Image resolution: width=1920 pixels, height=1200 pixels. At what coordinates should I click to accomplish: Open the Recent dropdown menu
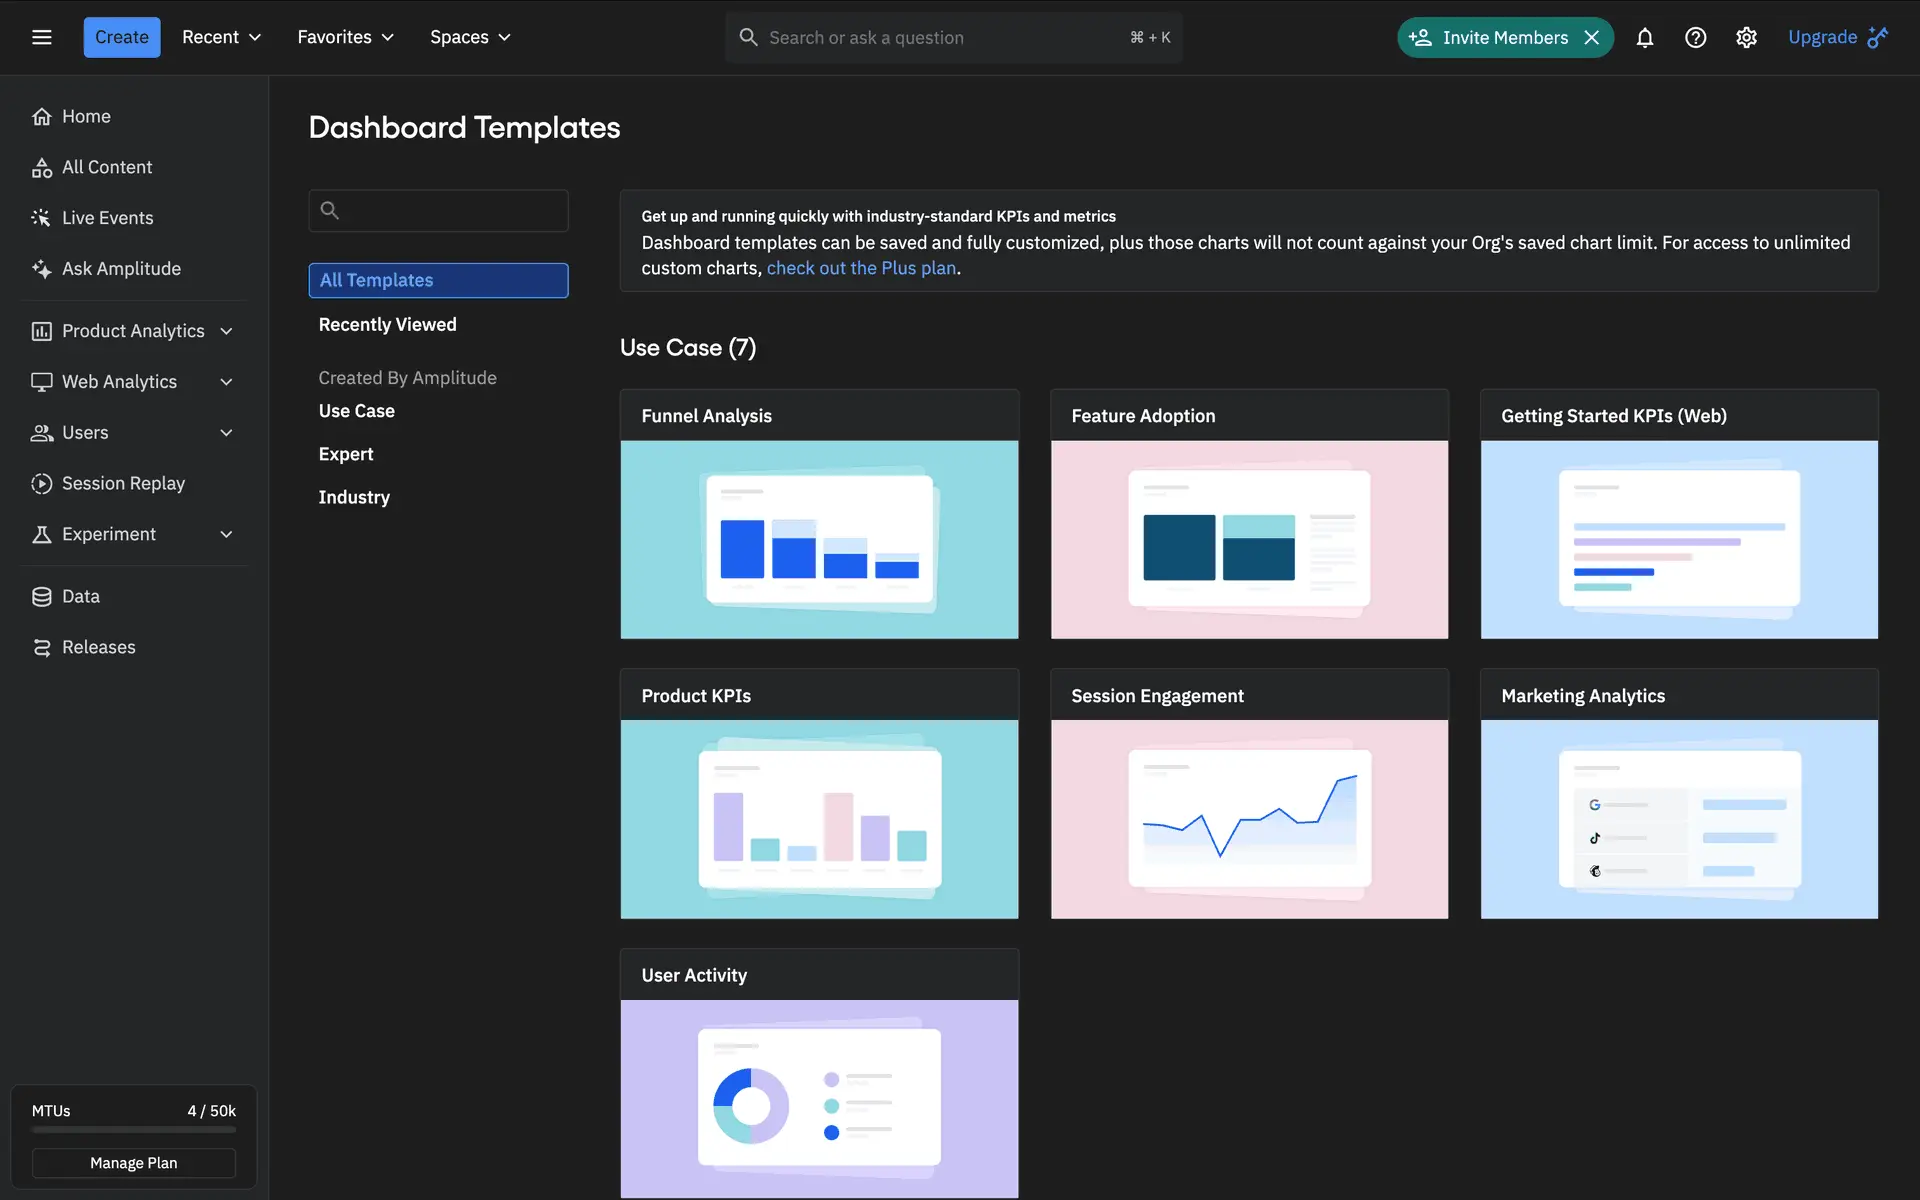pos(221,37)
